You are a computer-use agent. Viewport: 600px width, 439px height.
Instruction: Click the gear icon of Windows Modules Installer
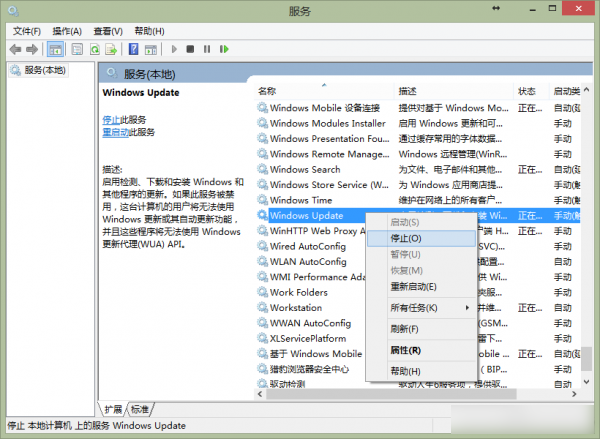click(262, 123)
